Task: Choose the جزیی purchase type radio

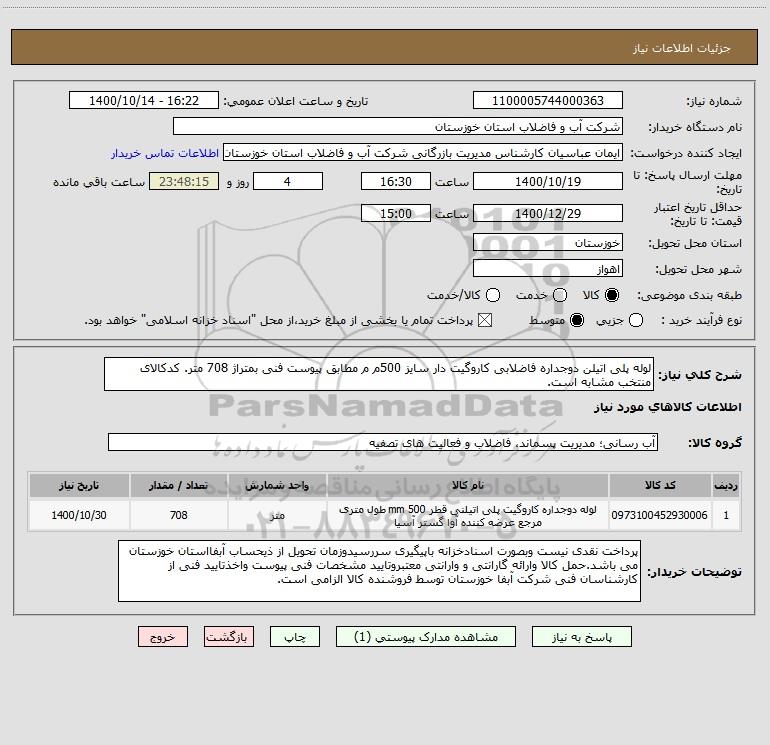Action: (635, 320)
